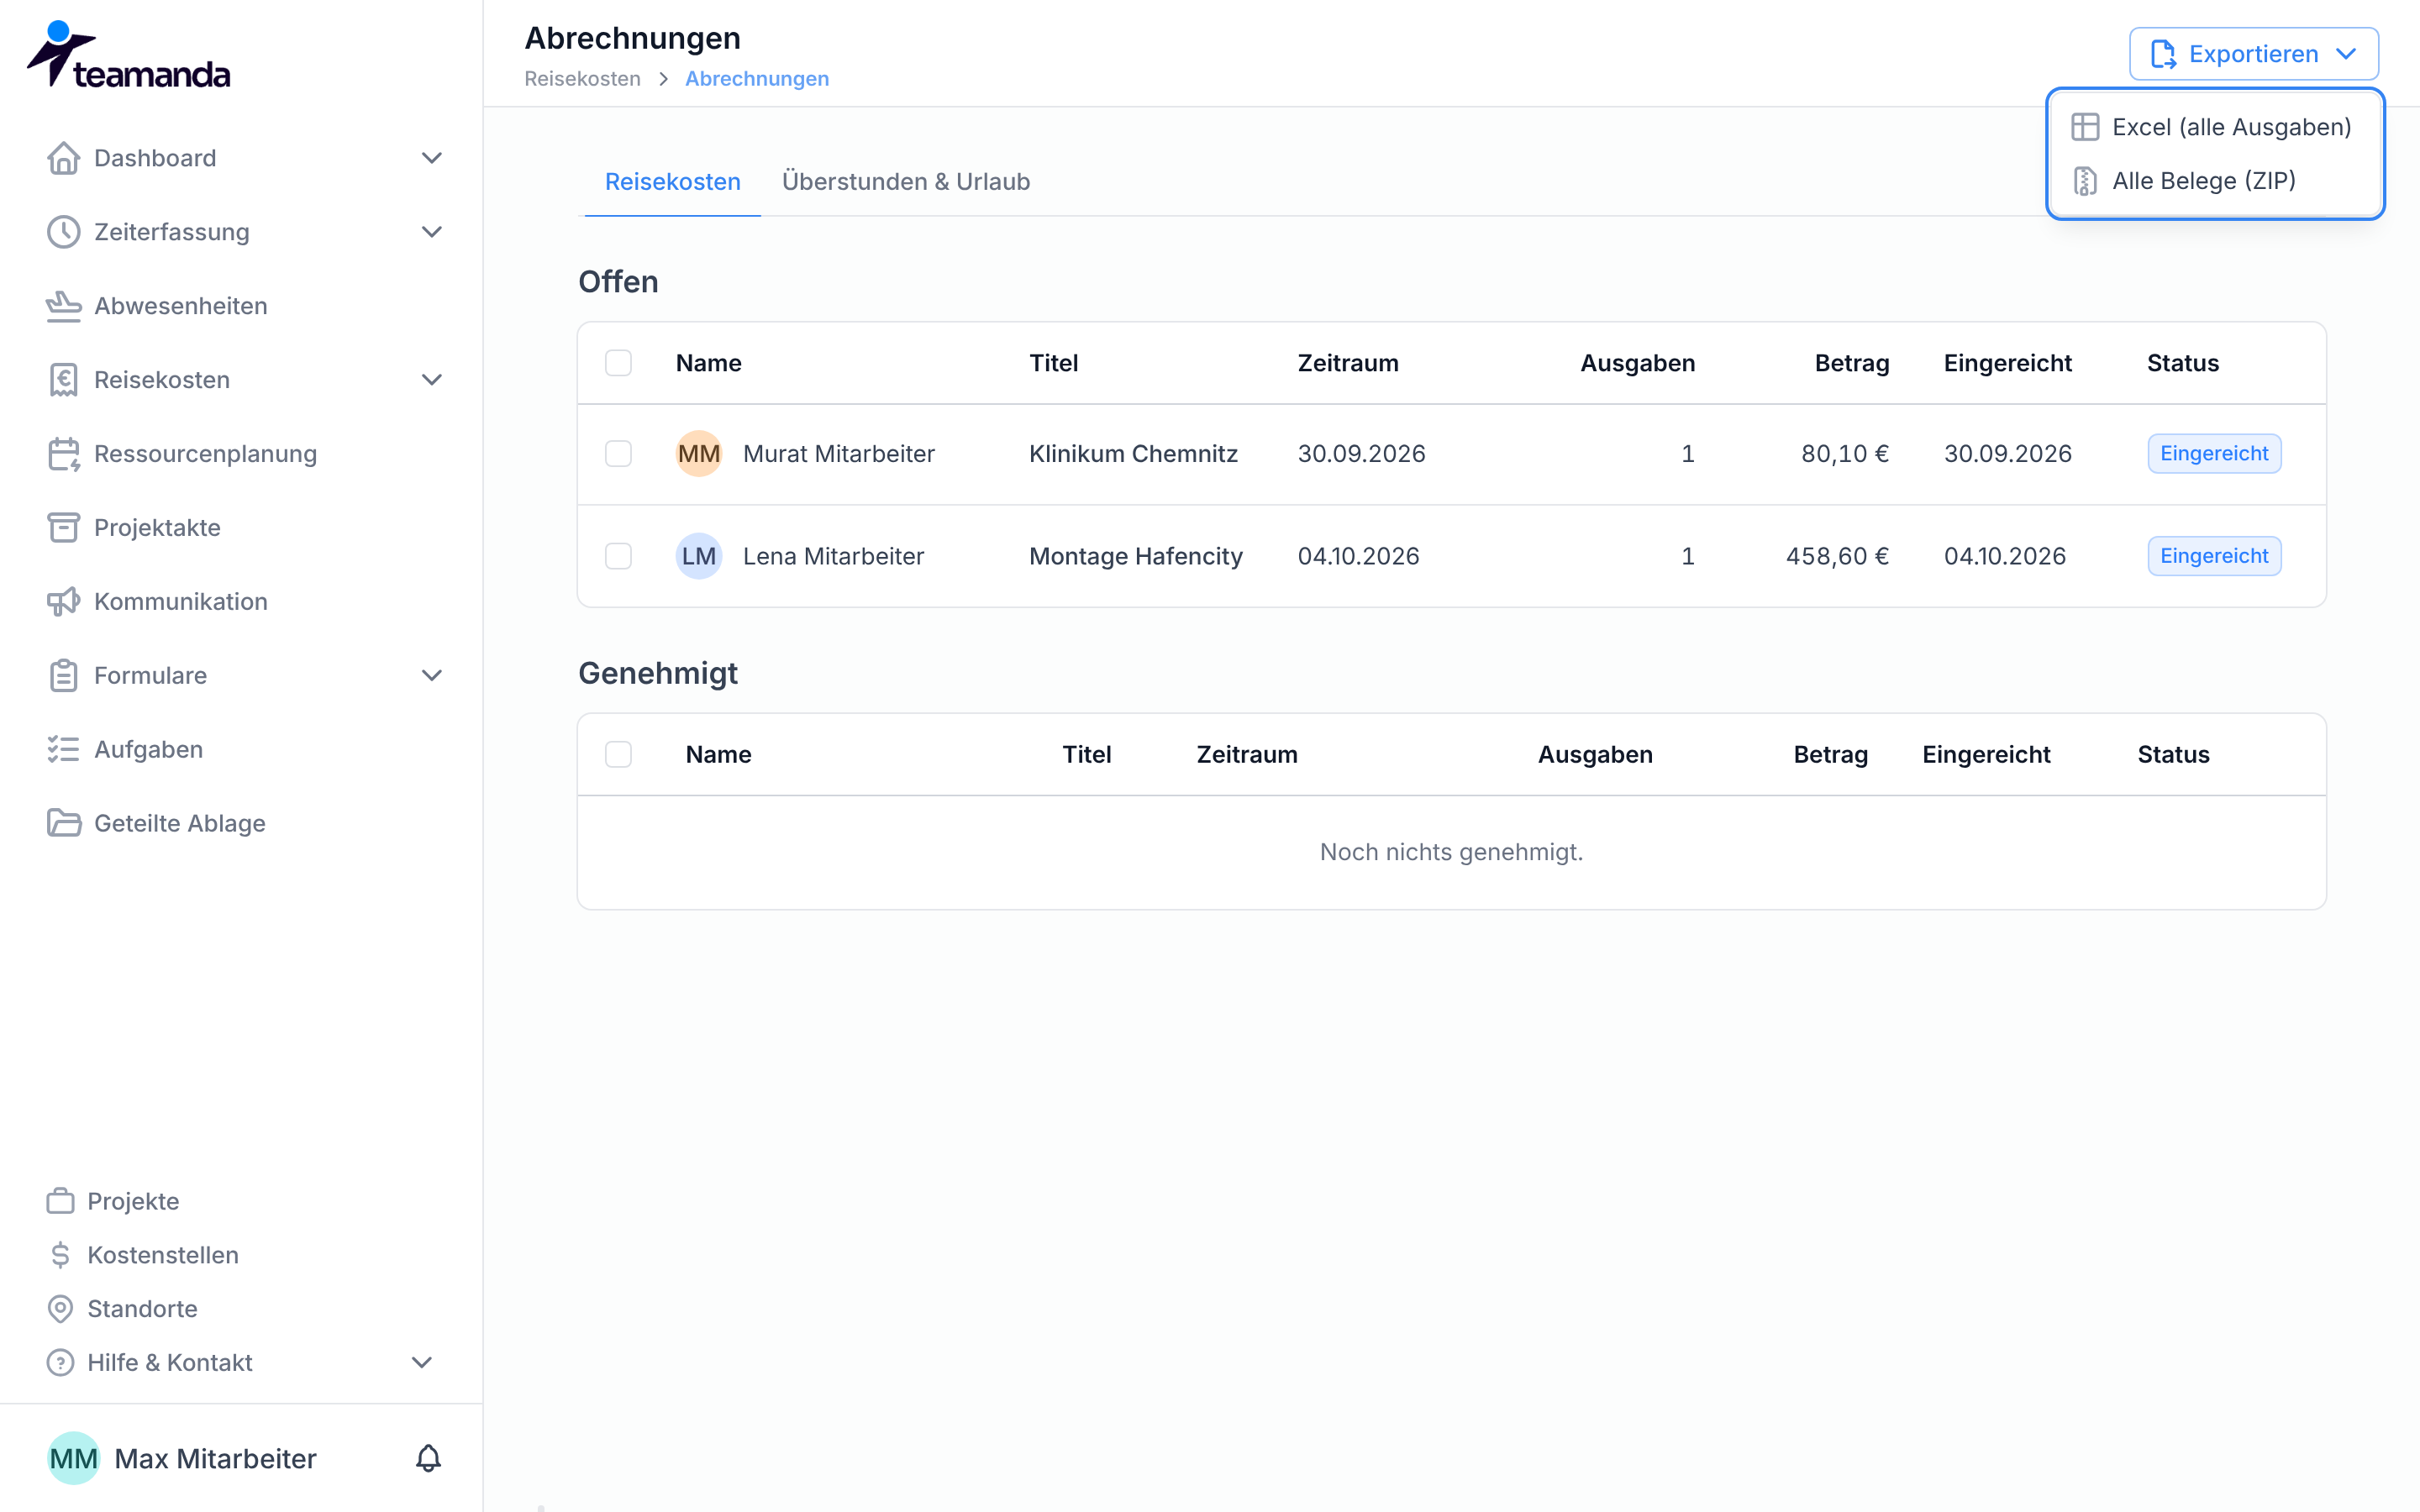Image resolution: width=2420 pixels, height=1512 pixels.
Task: Click the Abwesenheiten plane icon
Action: (x=63, y=306)
